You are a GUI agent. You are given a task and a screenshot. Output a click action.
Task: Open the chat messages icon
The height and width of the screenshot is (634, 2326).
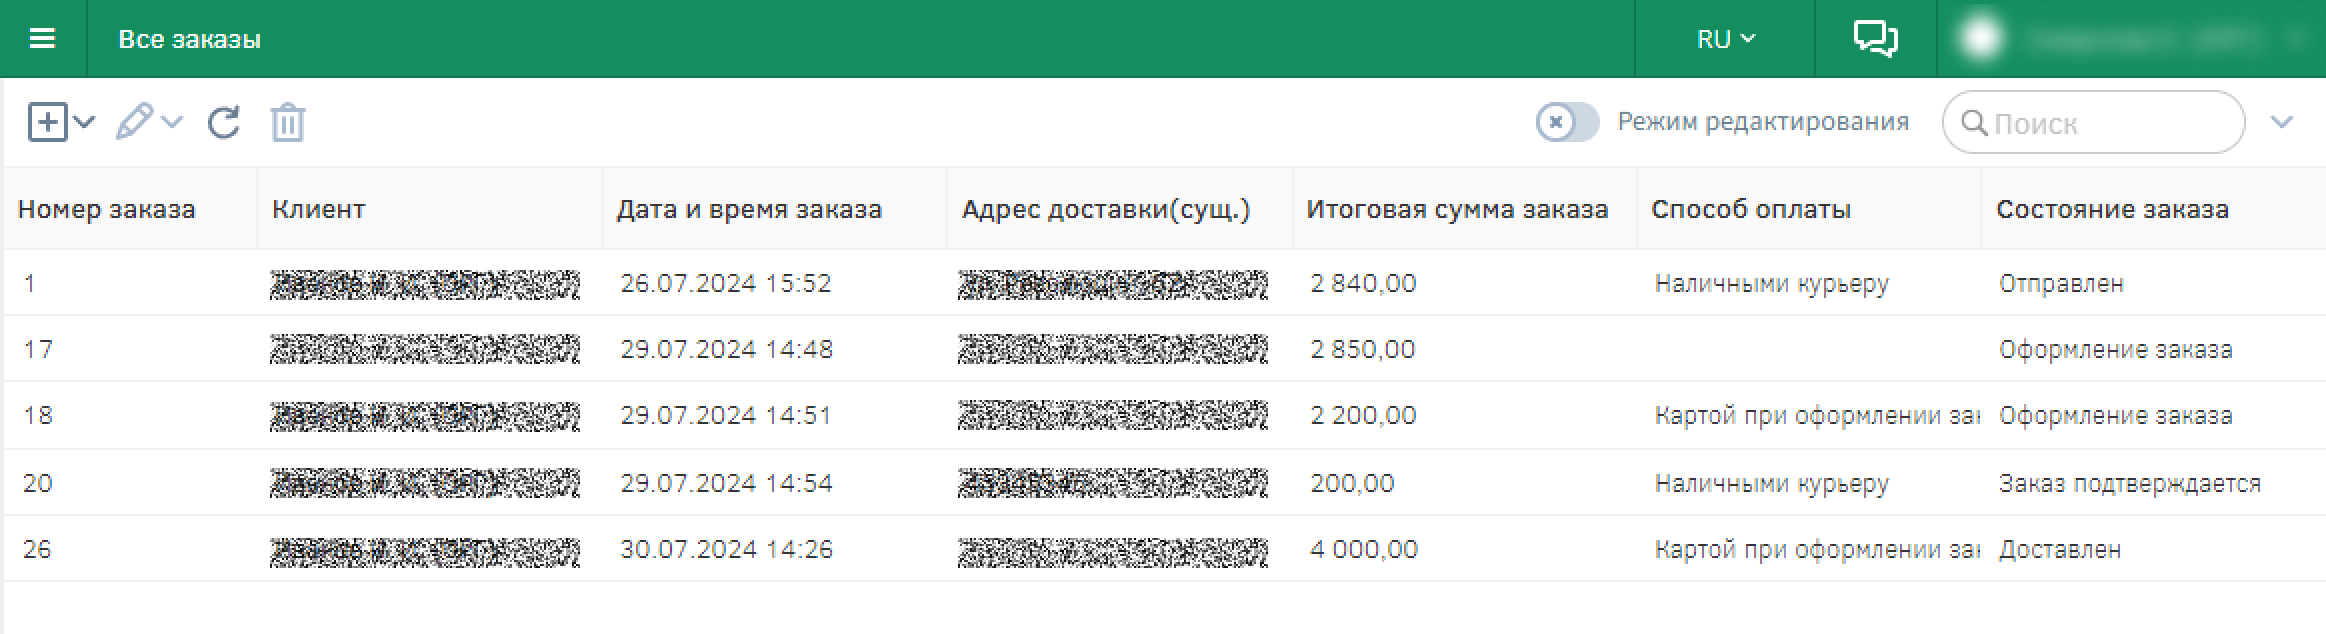(x=1875, y=39)
